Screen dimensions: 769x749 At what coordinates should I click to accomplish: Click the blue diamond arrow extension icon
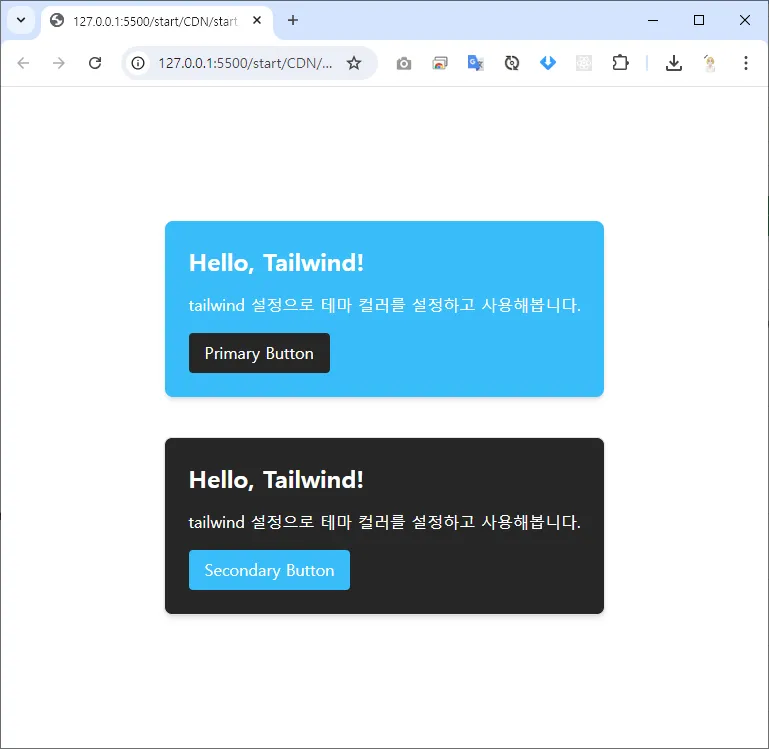click(548, 63)
